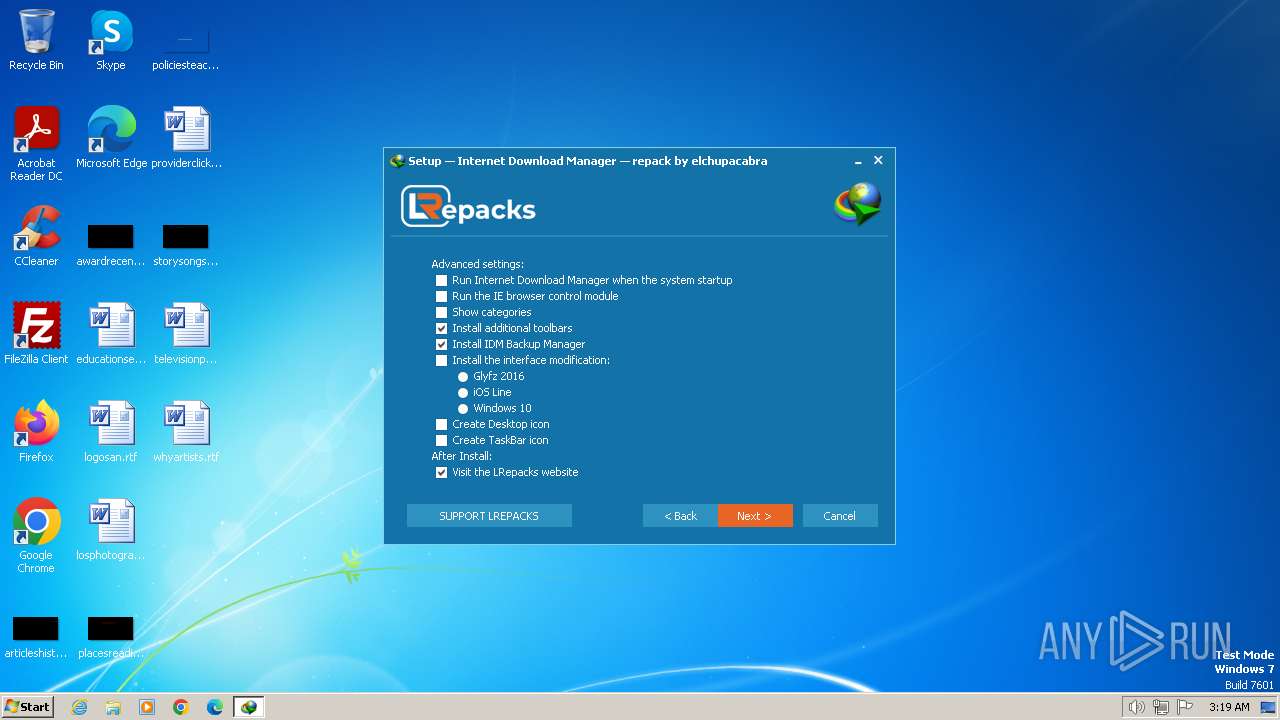Select whyartists.rtf document icon
1280x720 pixels.
tap(186, 432)
